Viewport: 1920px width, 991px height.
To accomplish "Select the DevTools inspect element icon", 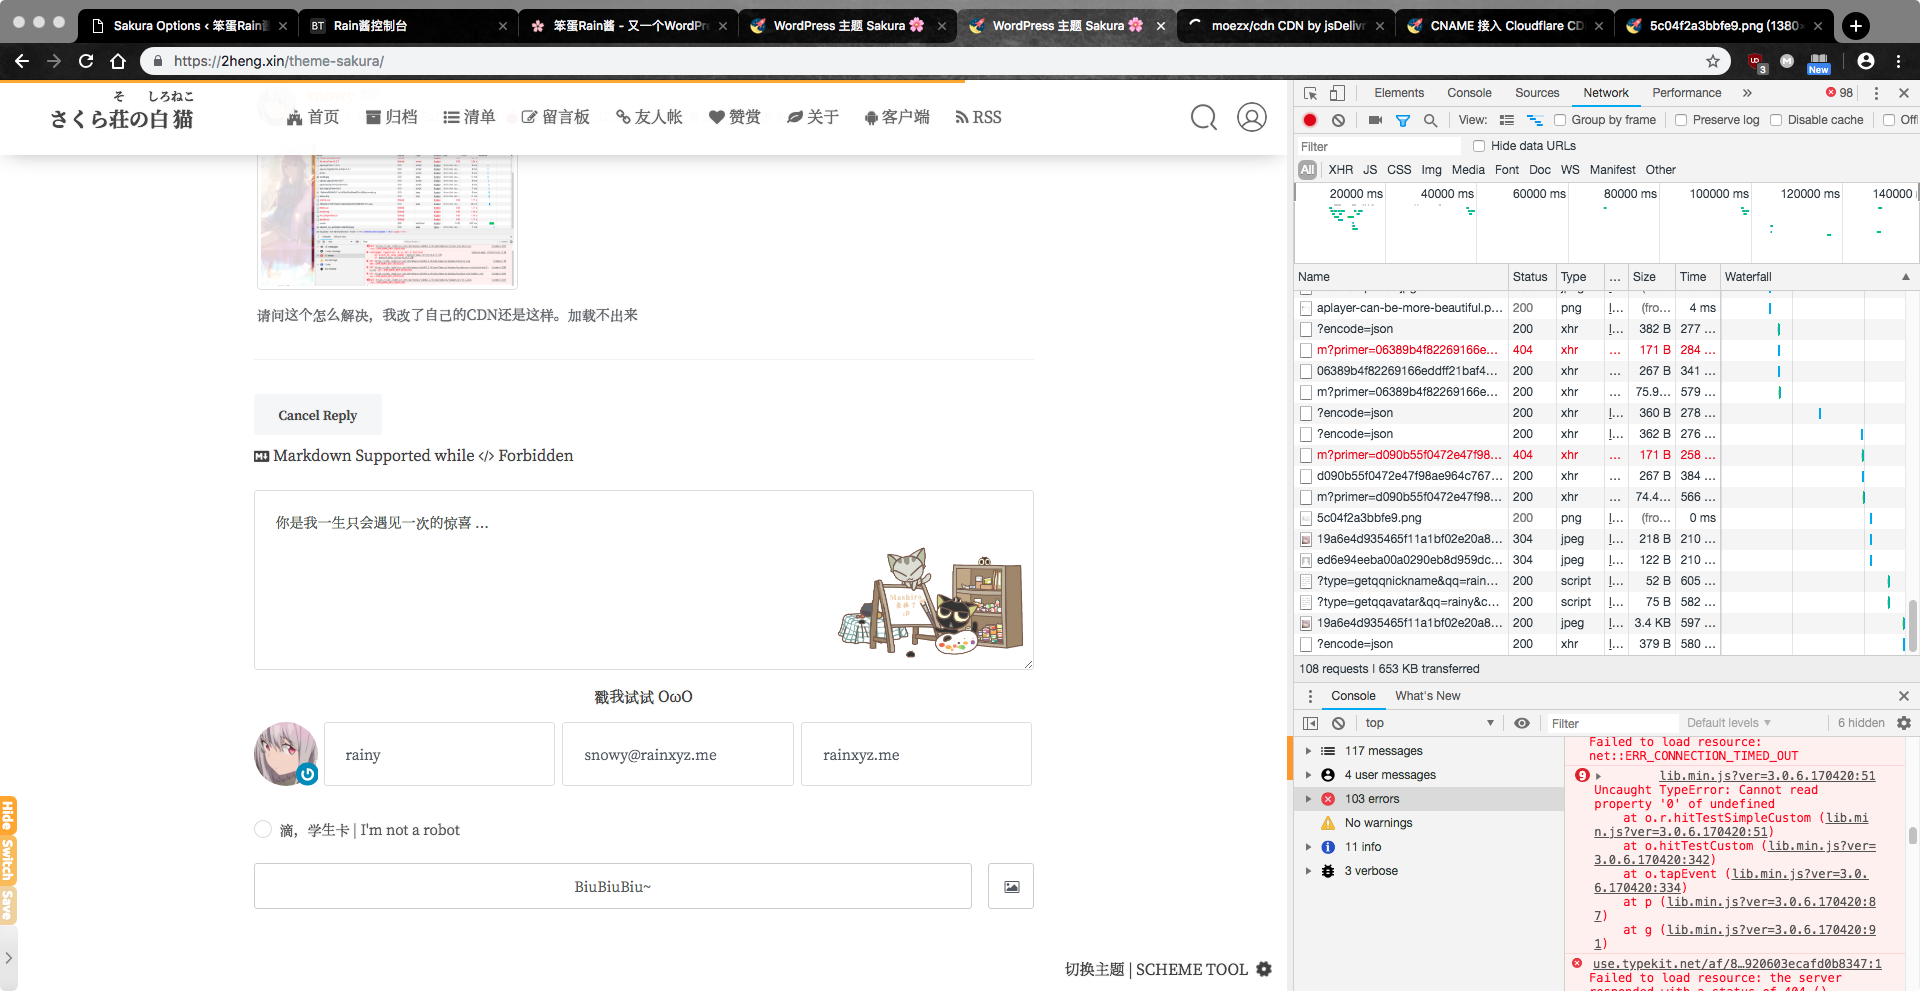I will (1310, 93).
